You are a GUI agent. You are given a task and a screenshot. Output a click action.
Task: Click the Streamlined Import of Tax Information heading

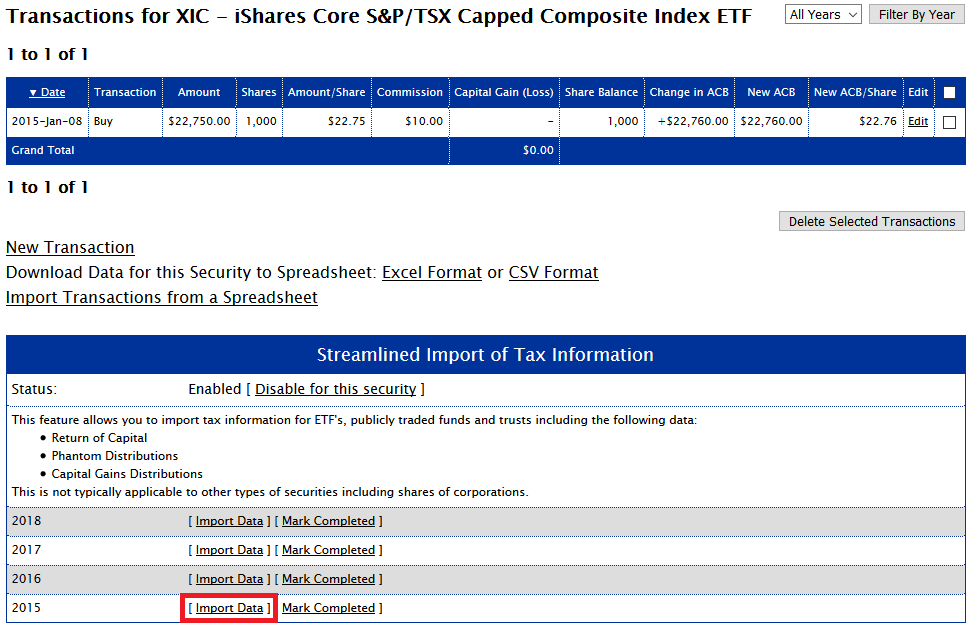point(485,354)
